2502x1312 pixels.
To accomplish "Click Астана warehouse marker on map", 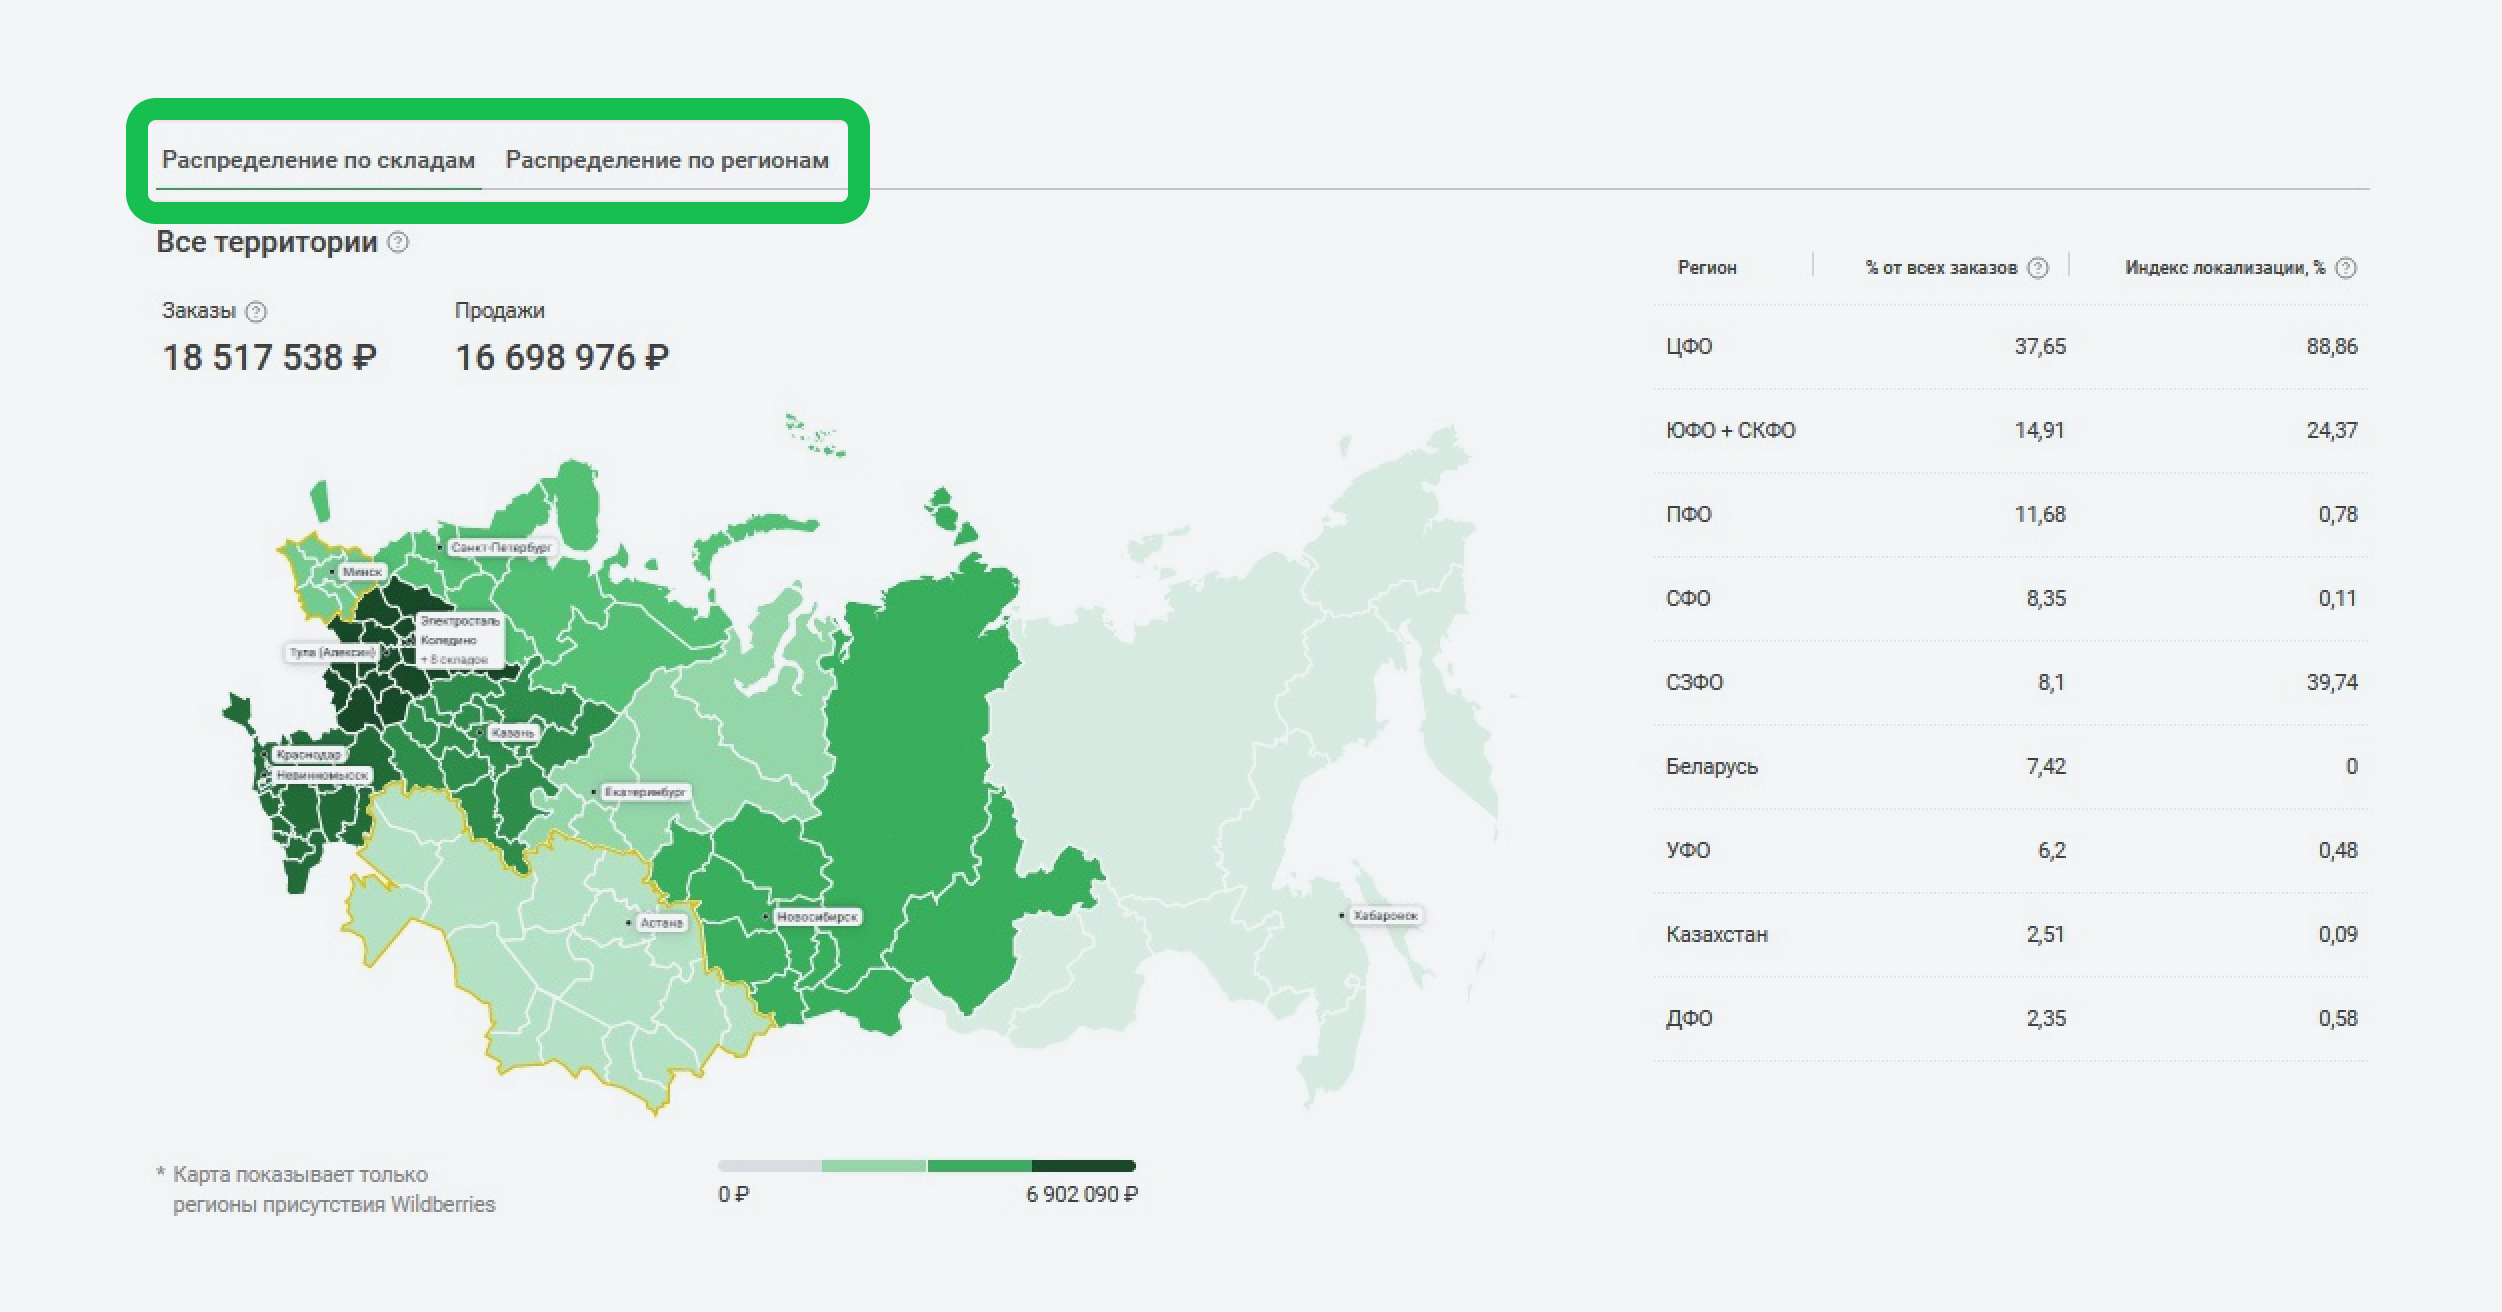I will point(660,923).
